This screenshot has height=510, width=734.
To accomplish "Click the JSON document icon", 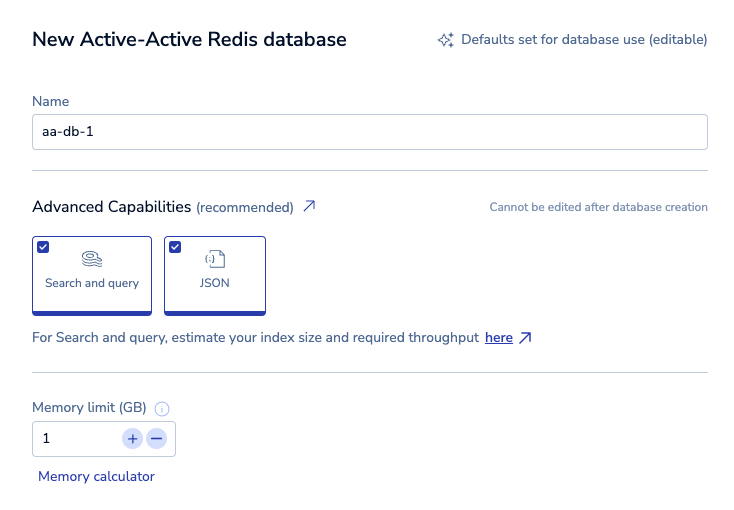I will tap(215, 259).
